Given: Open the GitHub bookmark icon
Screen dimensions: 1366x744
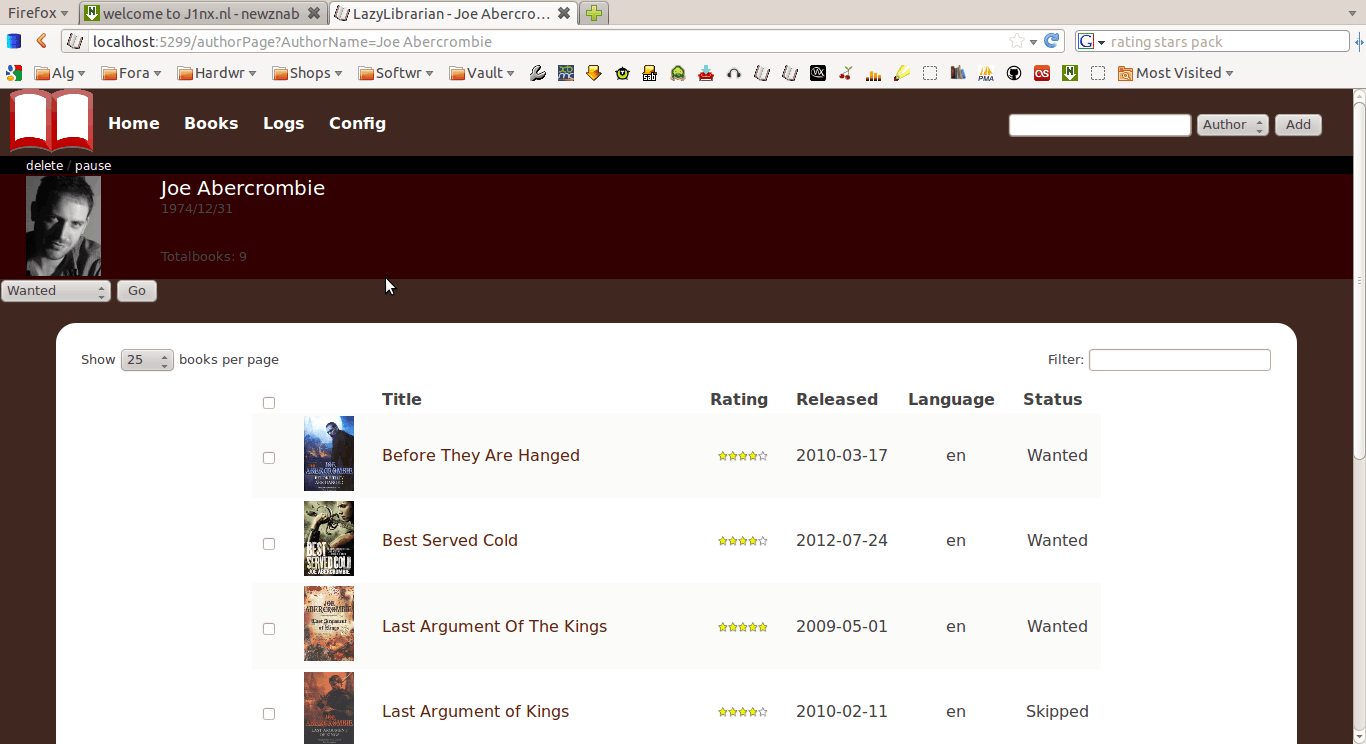Looking at the screenshot, I should coord(1014,73).
